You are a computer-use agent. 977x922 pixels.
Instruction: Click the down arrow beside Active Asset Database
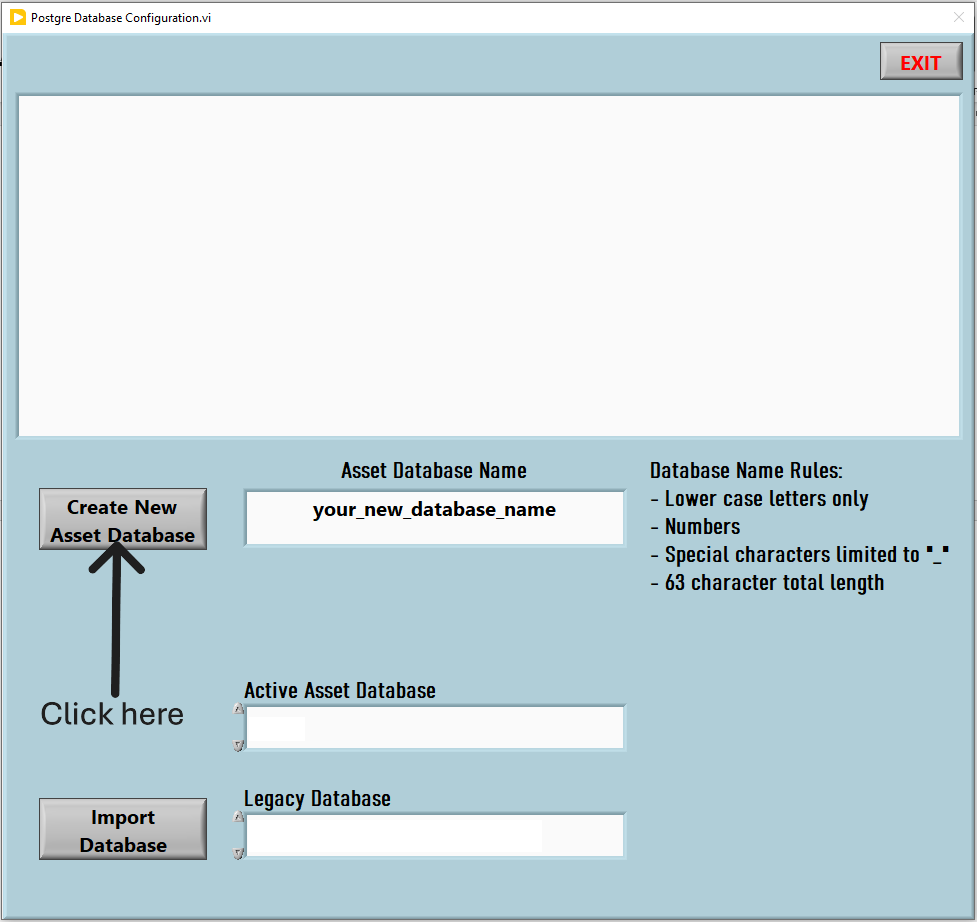pyautogui.click(x=238, y=746)
